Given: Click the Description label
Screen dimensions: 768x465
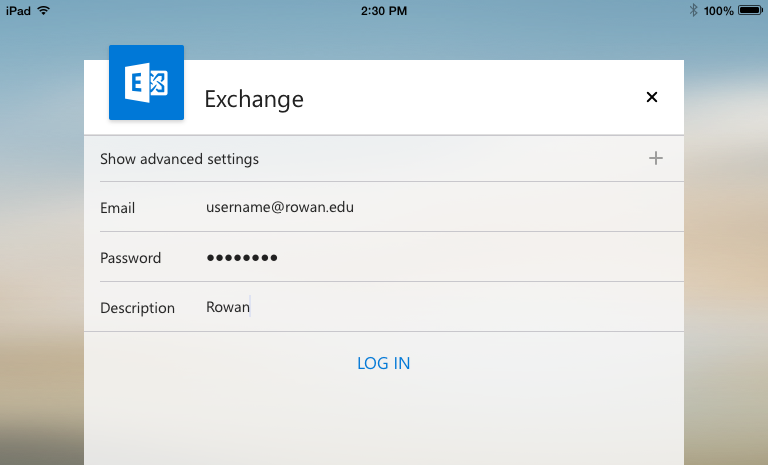Looking at the screenshot, I should [x=137, y=308].
